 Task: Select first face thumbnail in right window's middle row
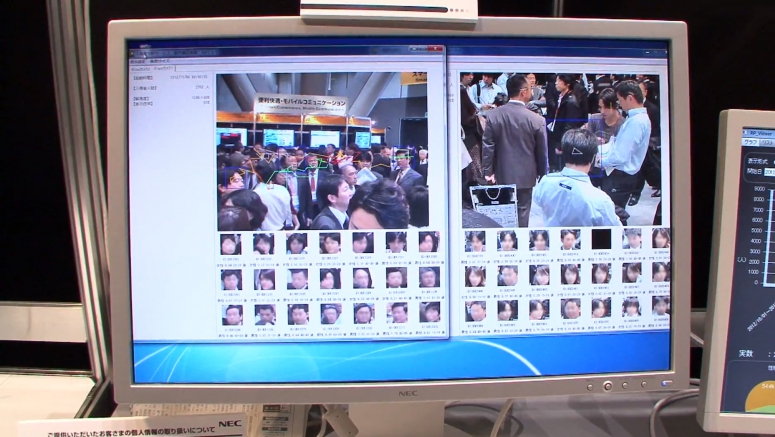tap(474, 276)
